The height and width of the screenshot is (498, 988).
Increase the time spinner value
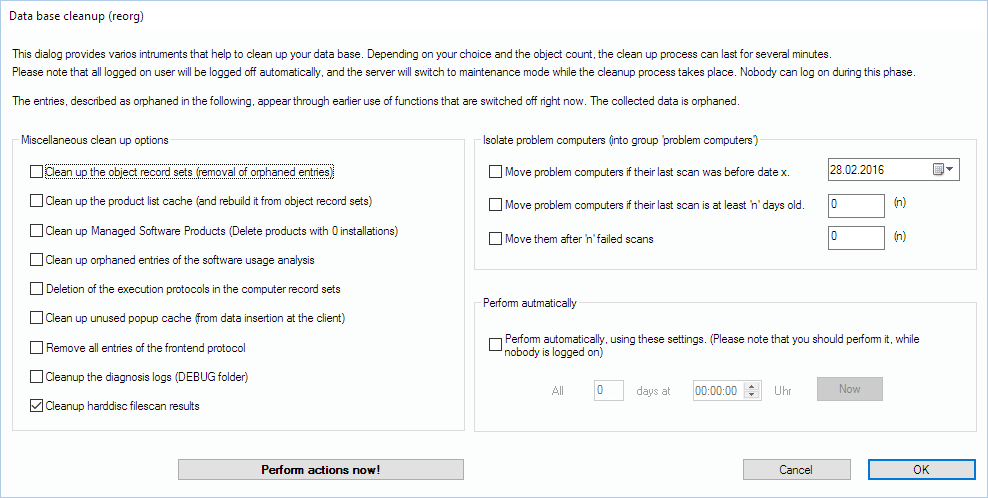(x=753, y=385)
